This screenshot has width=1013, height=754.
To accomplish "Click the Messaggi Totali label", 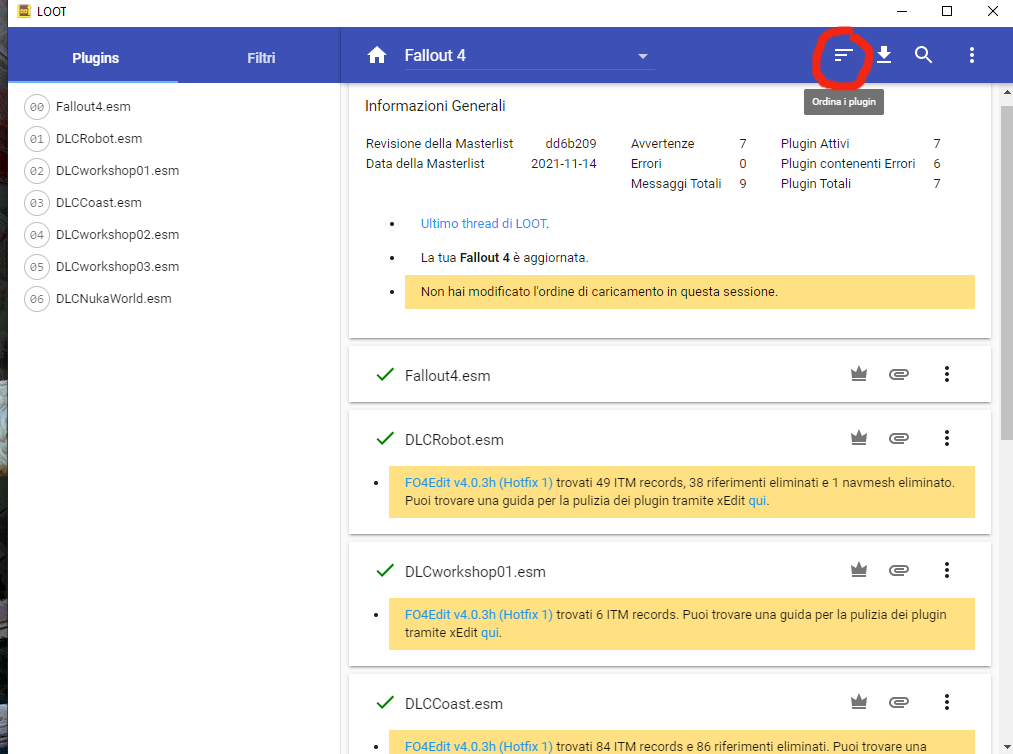I will pos(676,183).
